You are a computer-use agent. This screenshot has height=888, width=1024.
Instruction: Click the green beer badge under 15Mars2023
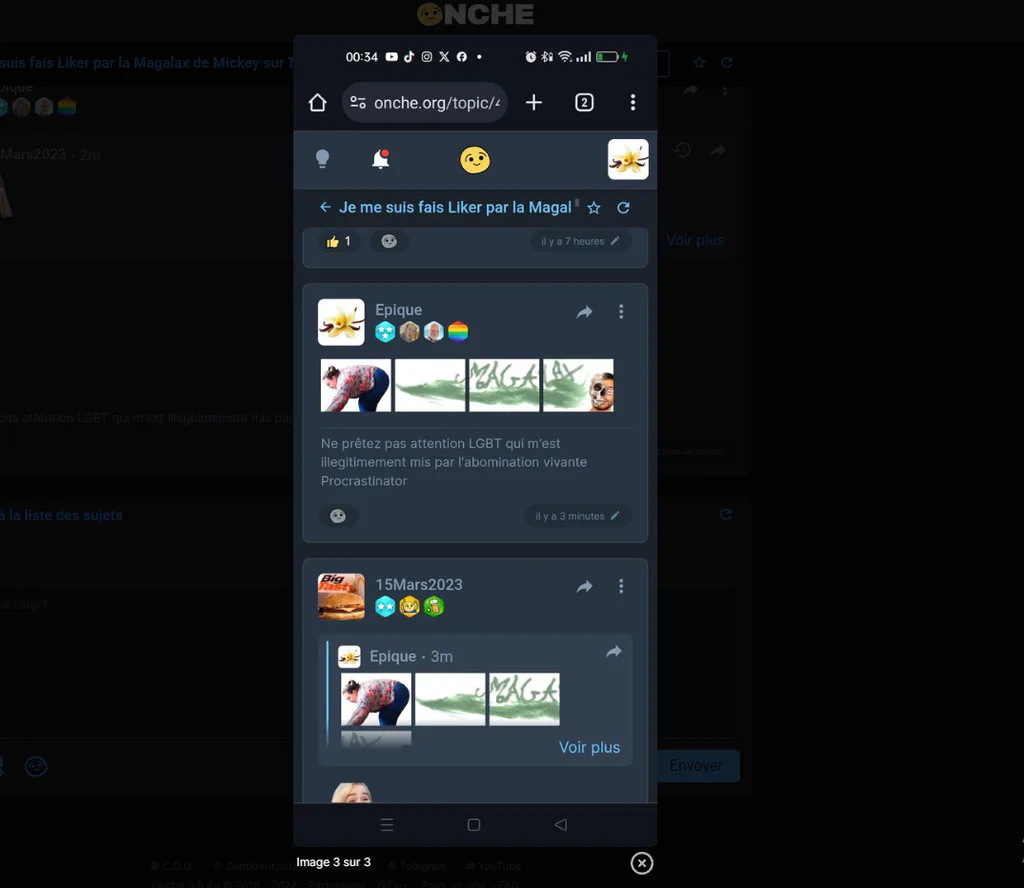[x=434, y=607]
